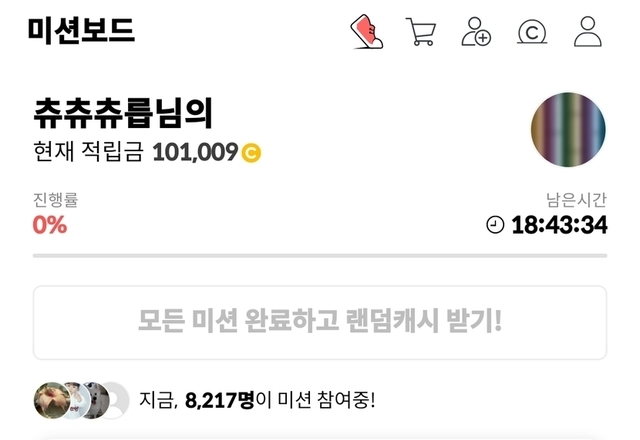Tap the gray placeholder participant avatar
The image size is (640, 440).
[117, 400]
